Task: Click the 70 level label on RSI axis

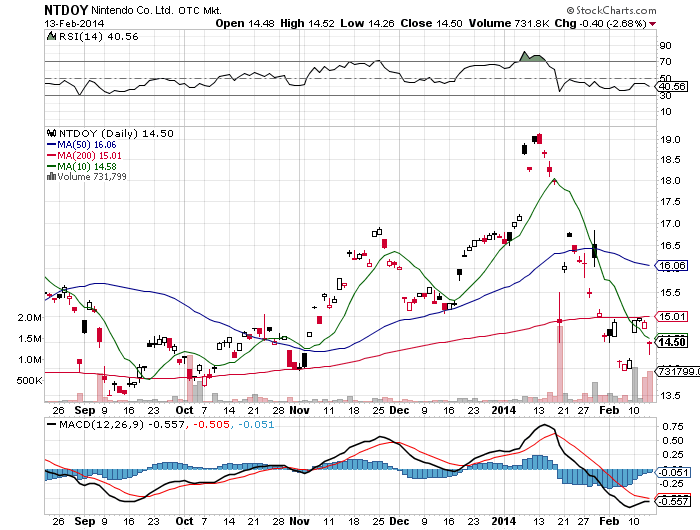Action: [665, 62]
